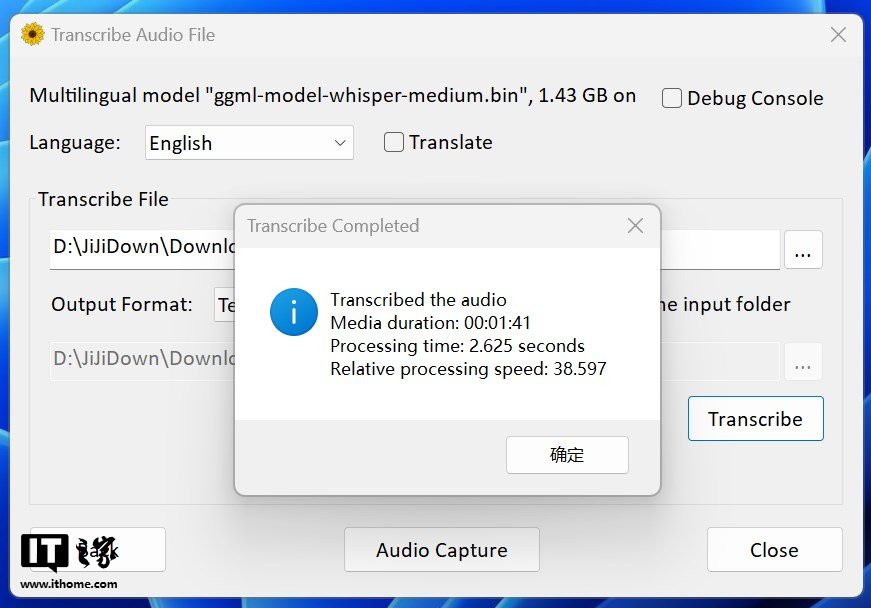
Task: Close the Transcribe Audio File window
Action: tap(838, 35)
